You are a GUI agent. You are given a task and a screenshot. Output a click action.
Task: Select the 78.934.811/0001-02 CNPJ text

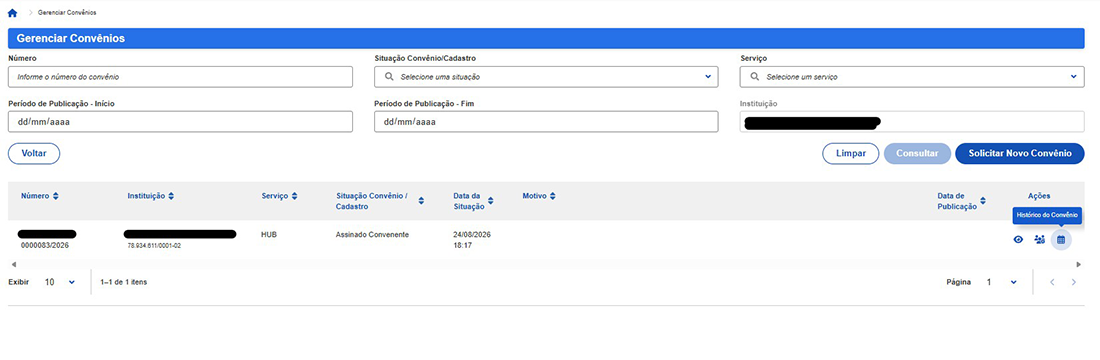coord(154,246)
